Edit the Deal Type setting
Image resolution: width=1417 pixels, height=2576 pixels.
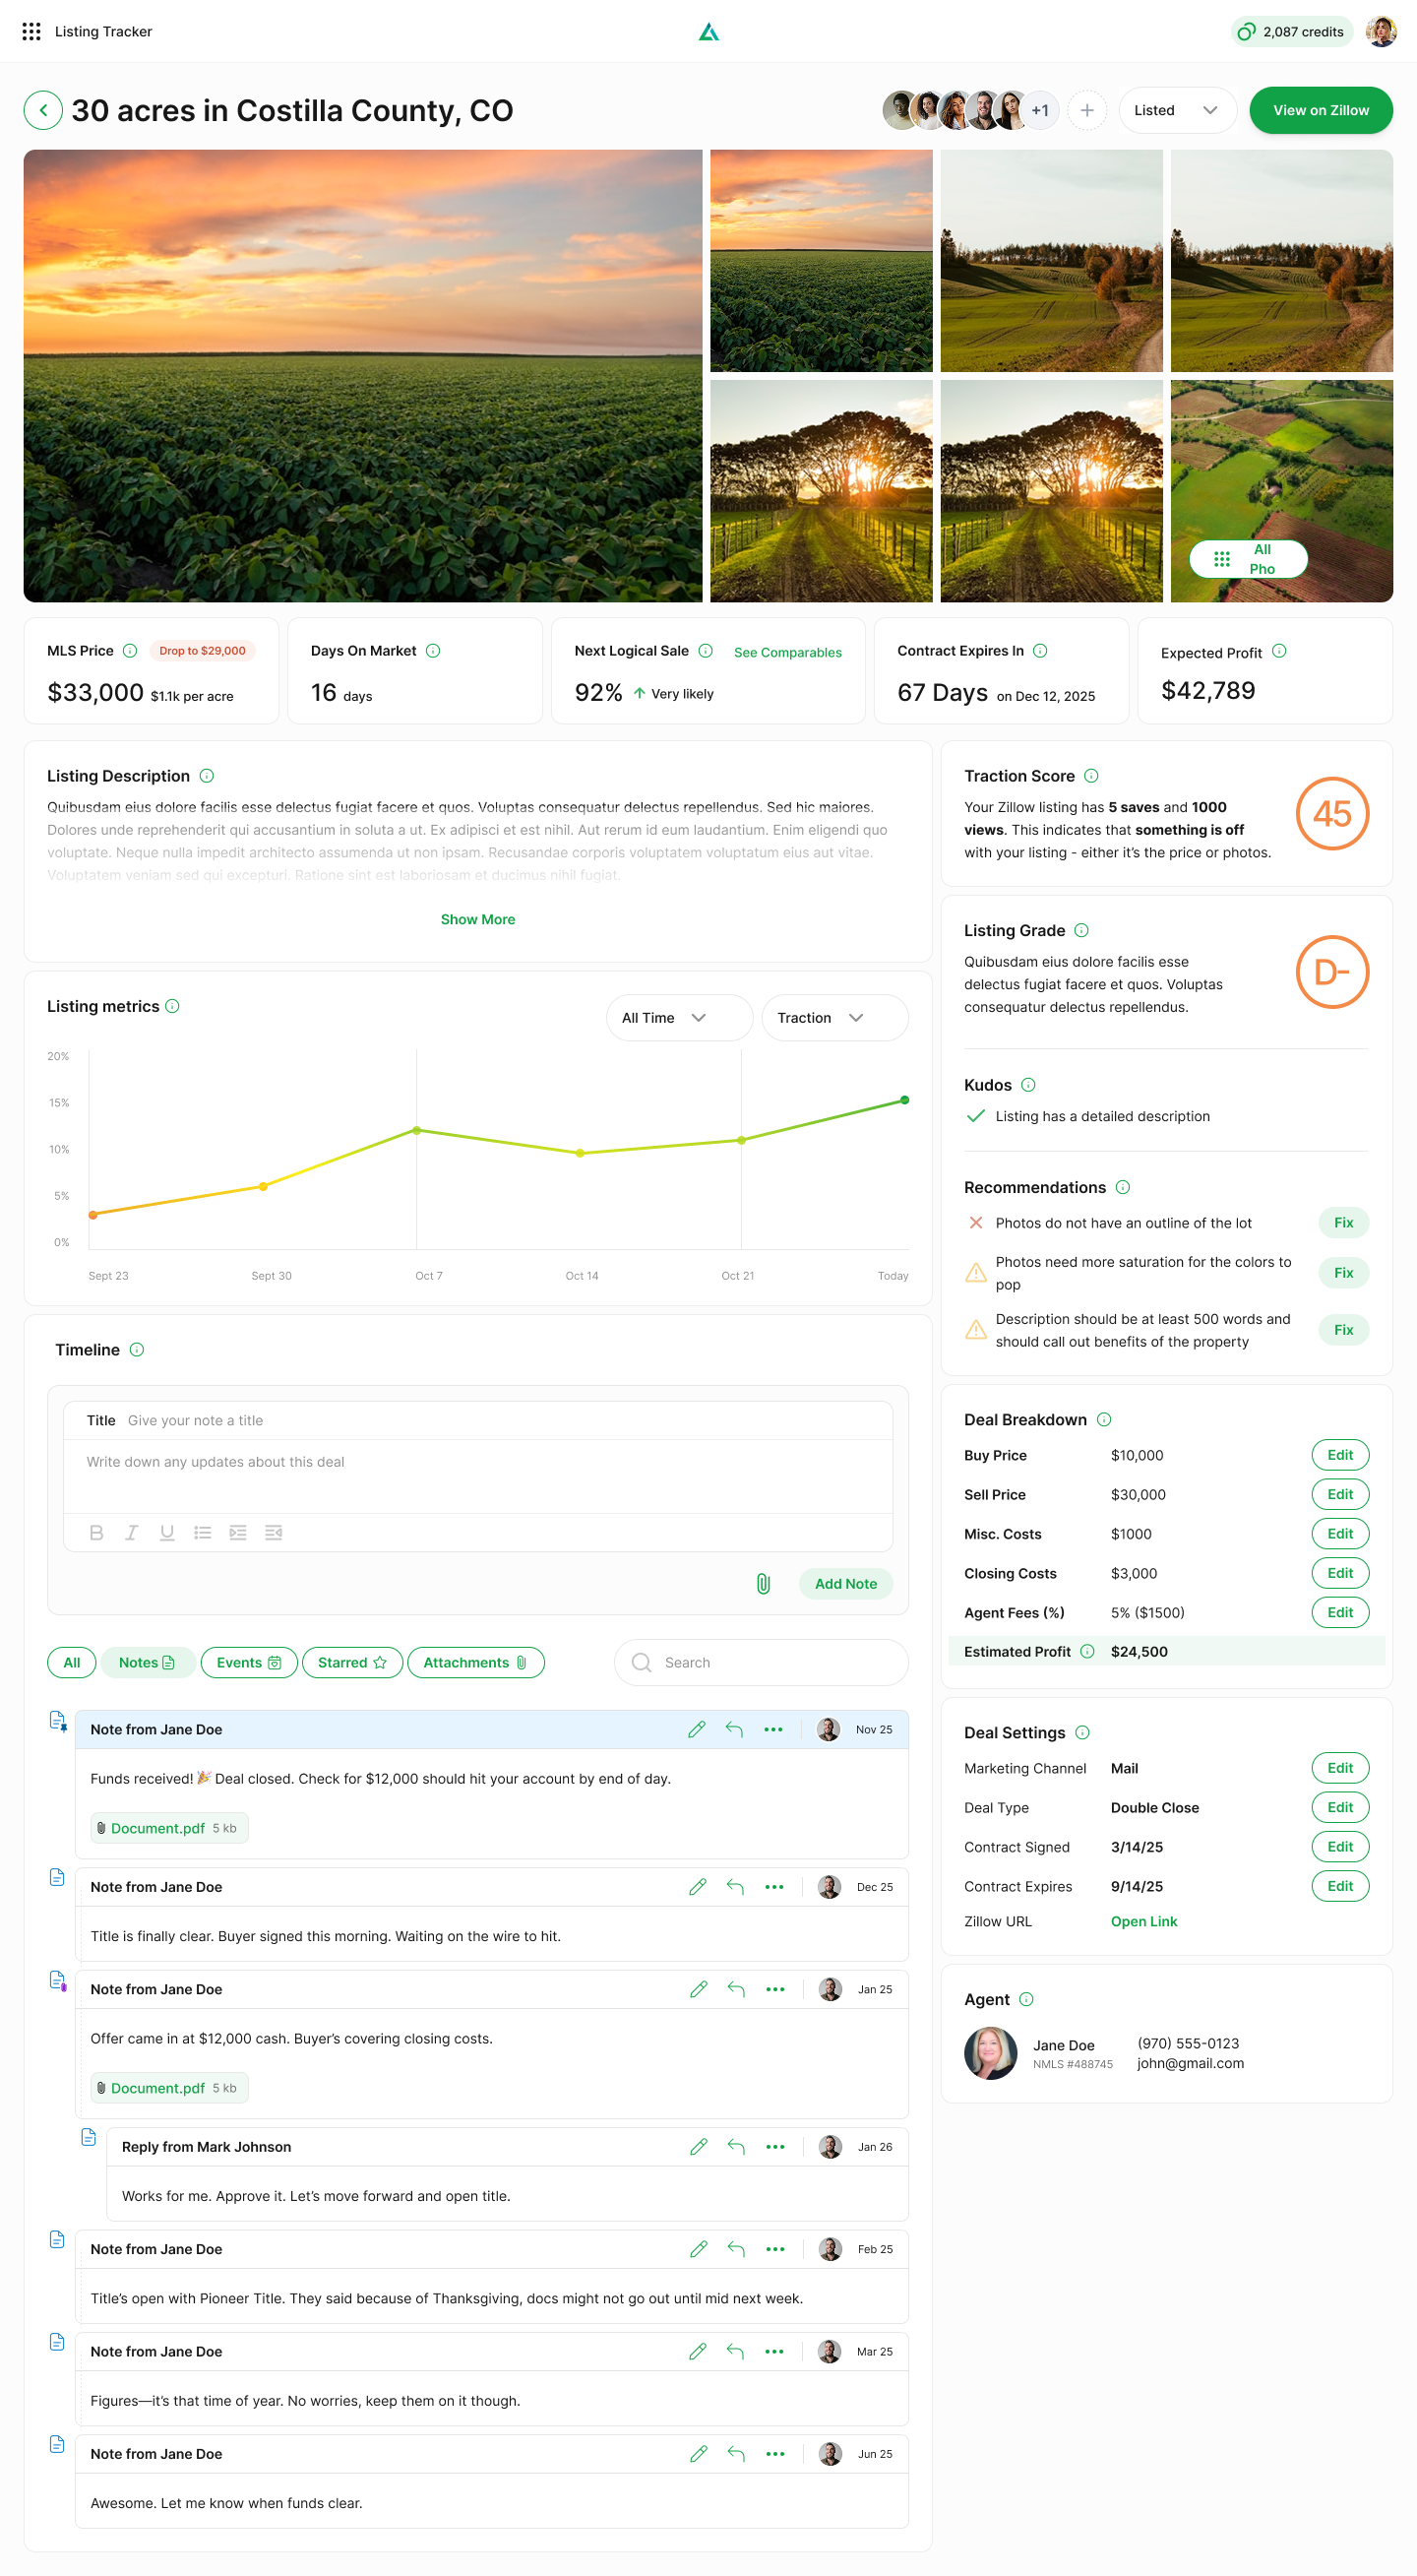pyautogui.click(x=1340, y=1808)
